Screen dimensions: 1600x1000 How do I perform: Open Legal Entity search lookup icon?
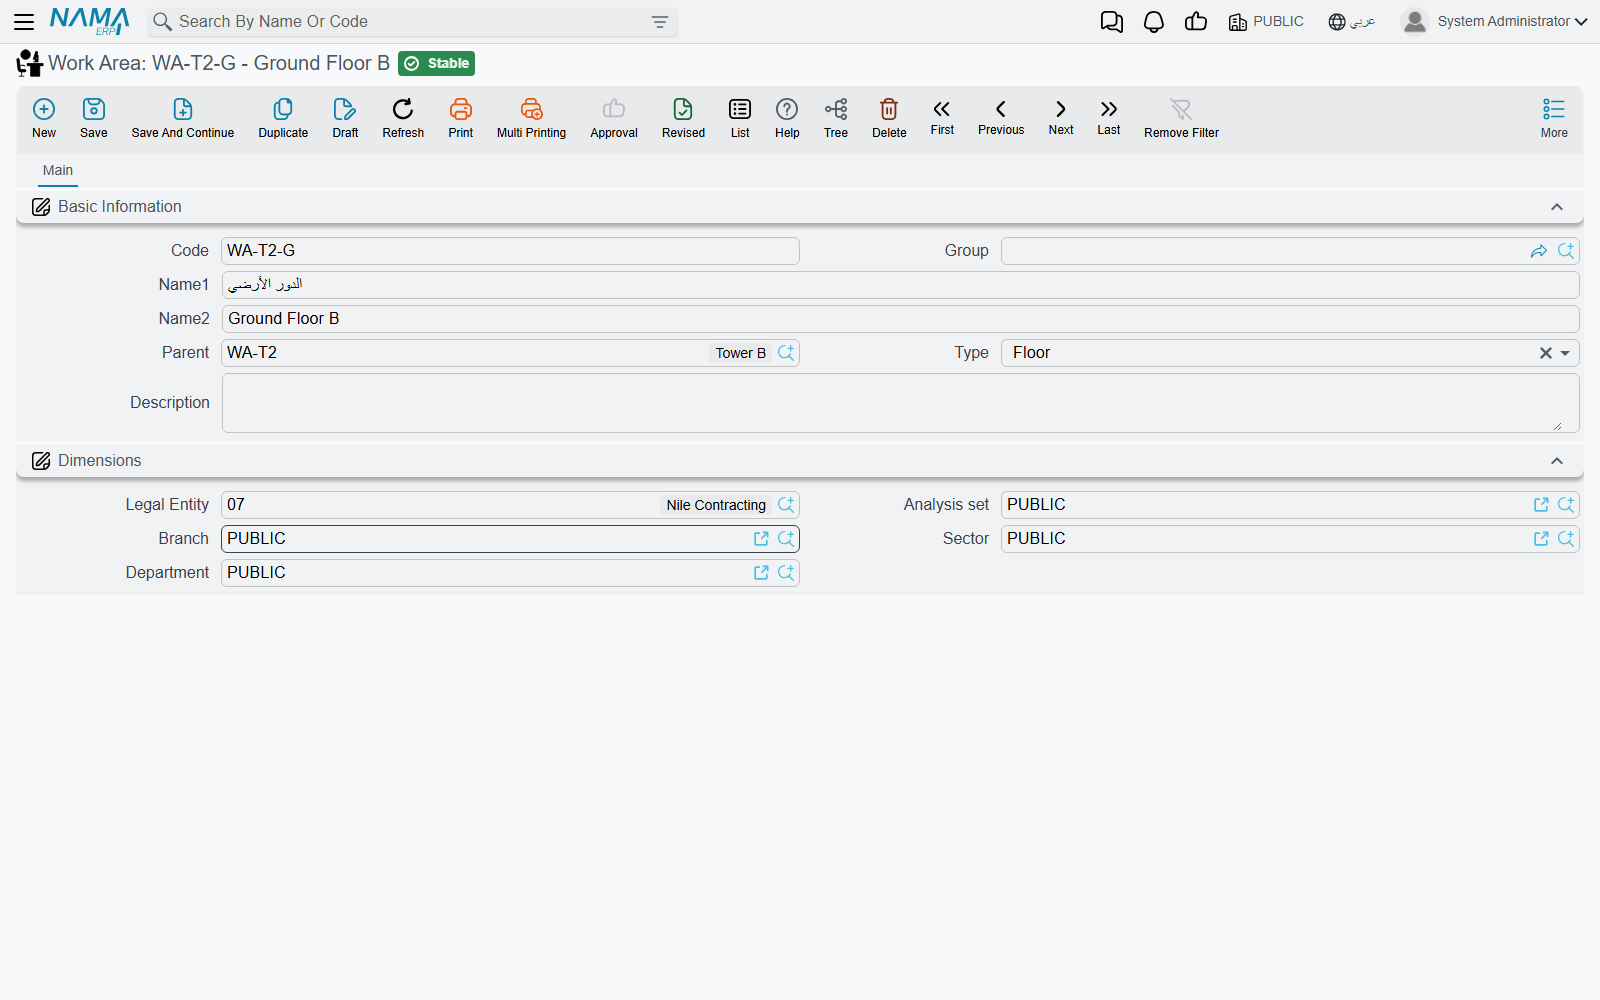786,505
